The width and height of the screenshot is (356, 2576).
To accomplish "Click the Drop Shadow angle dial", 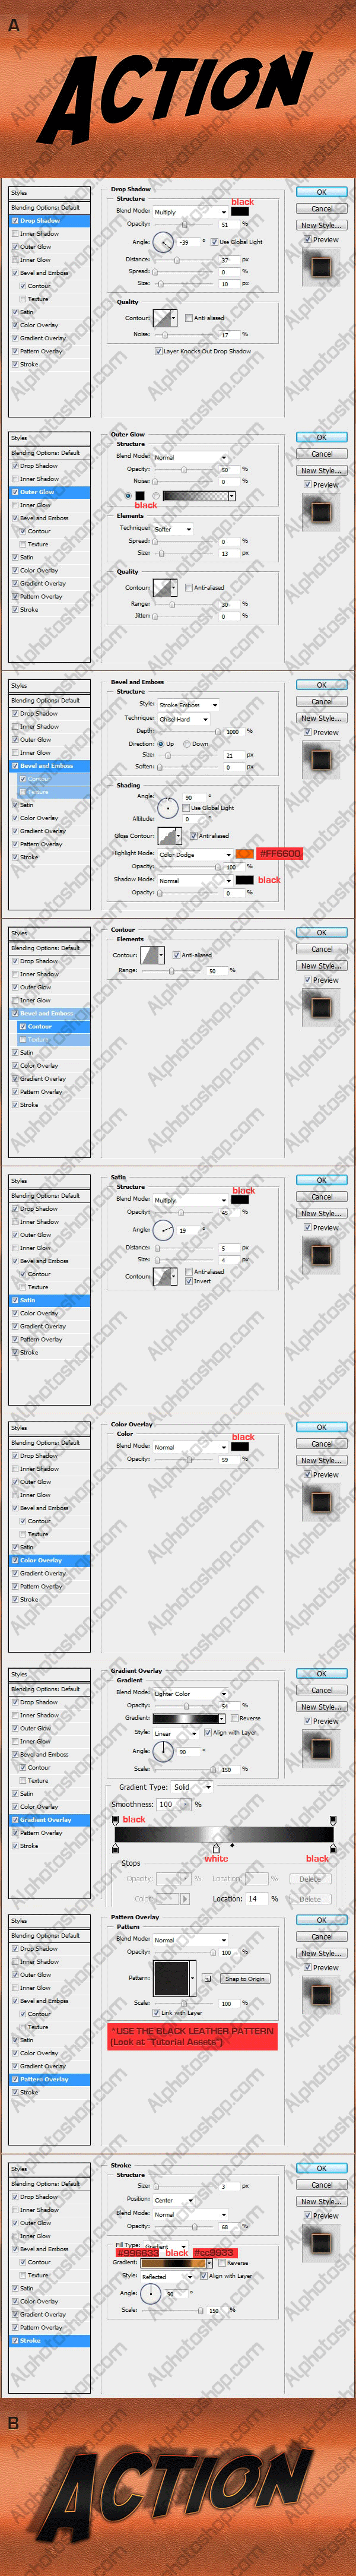I will (x=163, y=241).
